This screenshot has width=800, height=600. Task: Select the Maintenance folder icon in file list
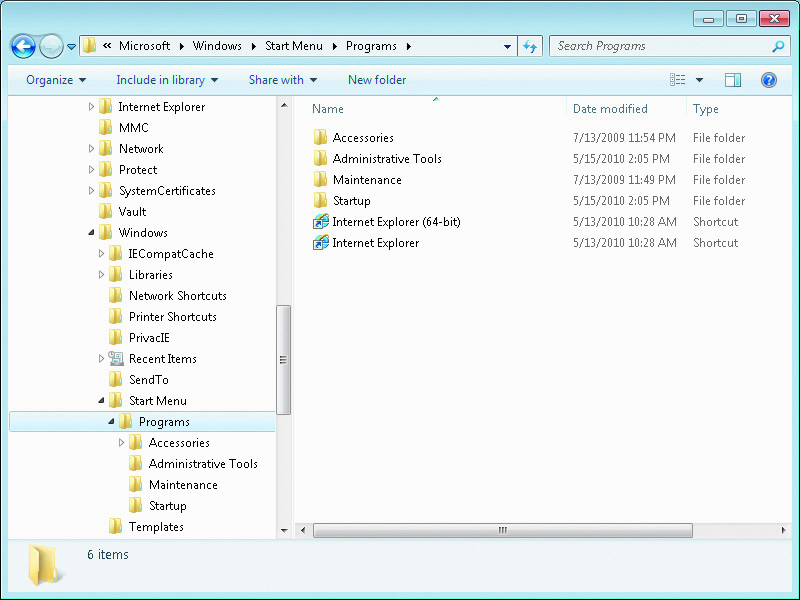320,180
